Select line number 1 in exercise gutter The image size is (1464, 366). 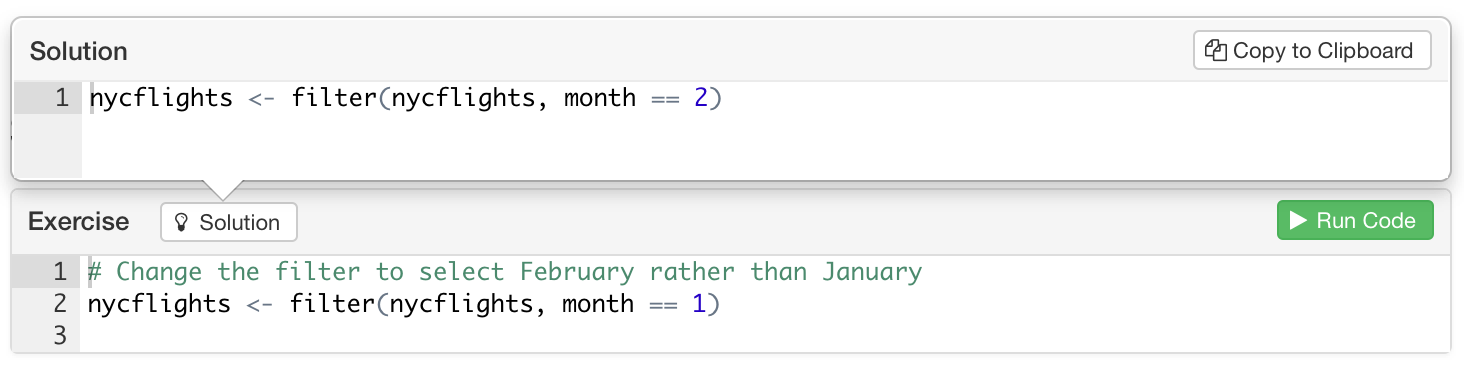pyautogui.click(x=60, y=271)
